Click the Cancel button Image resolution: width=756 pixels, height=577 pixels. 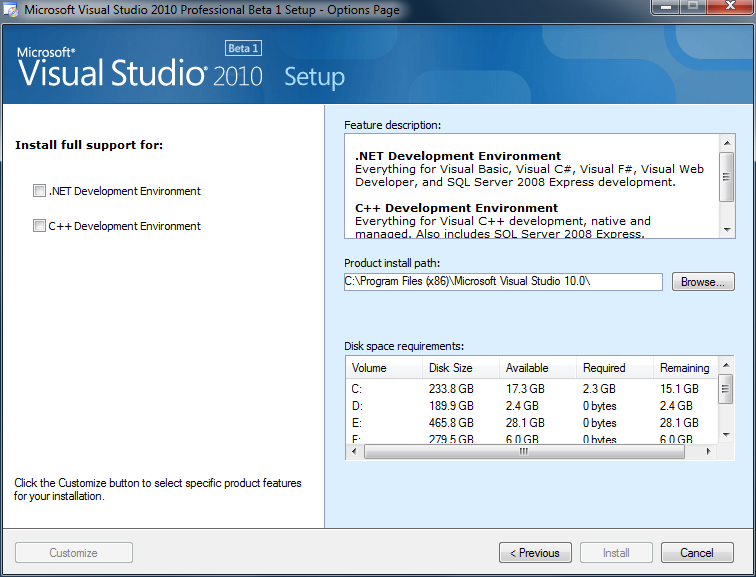click(x=697, y=552)
